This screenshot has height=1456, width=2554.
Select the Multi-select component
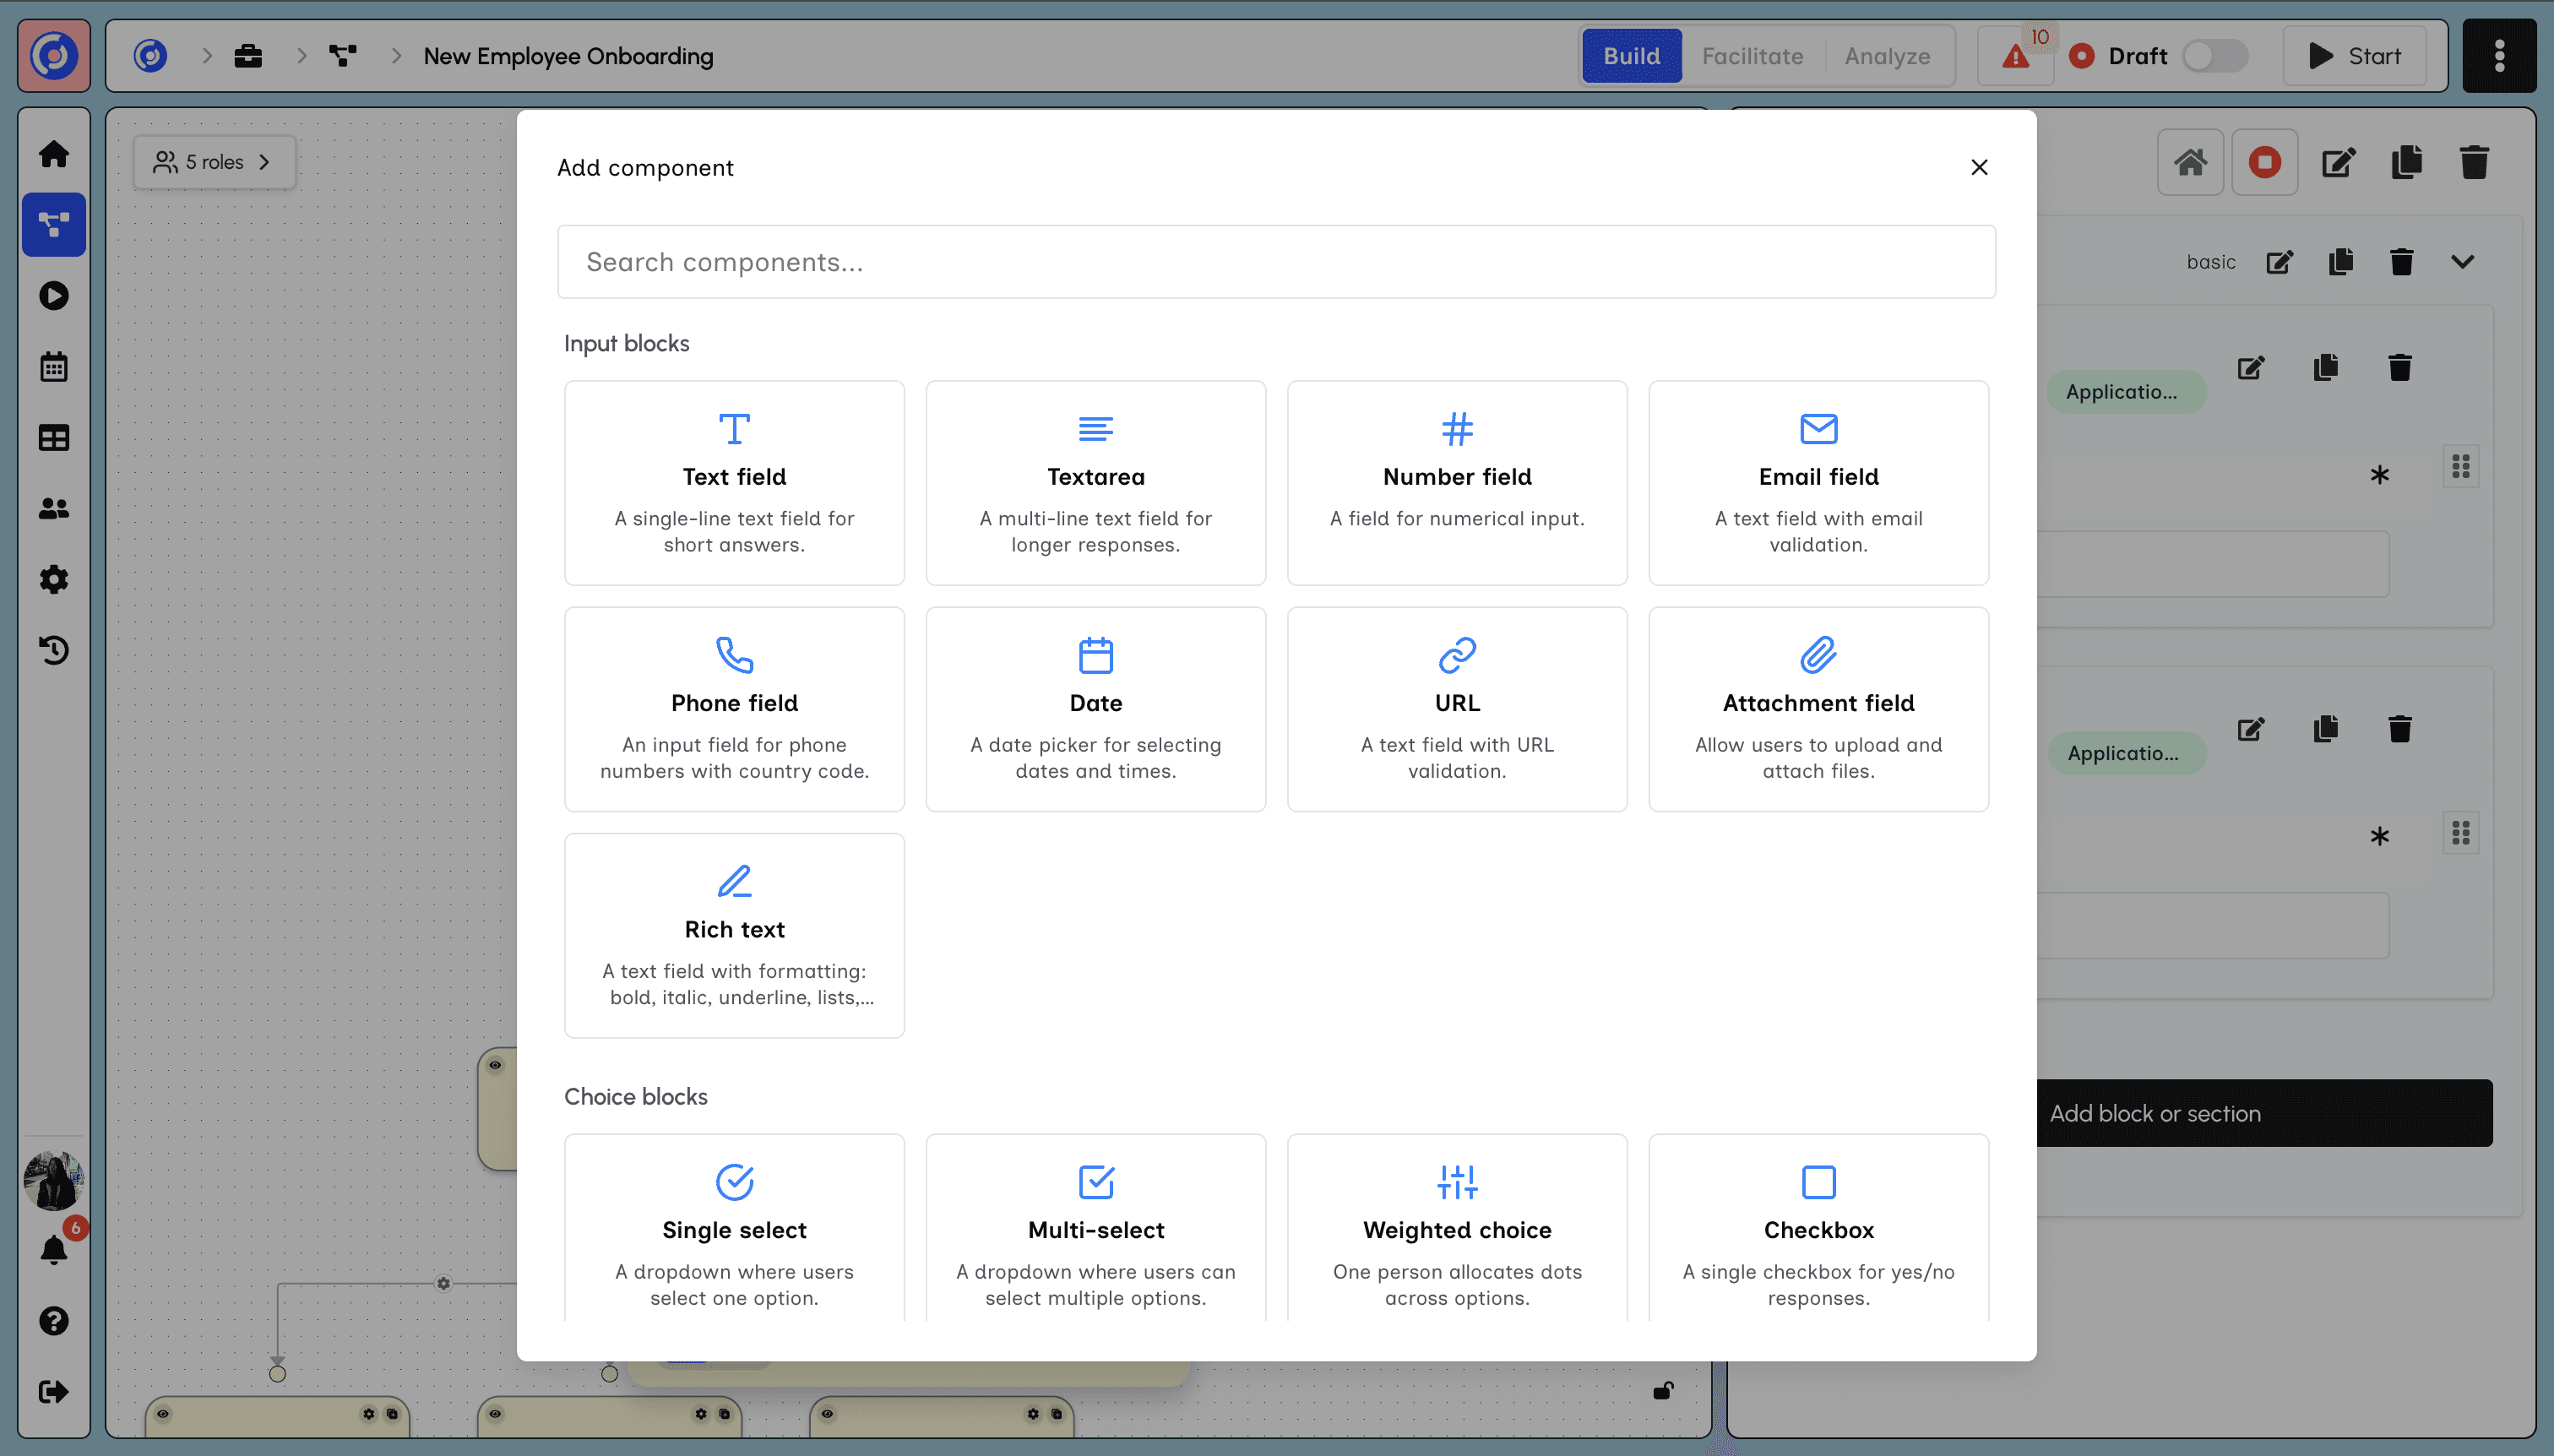coord(1095,1230)
